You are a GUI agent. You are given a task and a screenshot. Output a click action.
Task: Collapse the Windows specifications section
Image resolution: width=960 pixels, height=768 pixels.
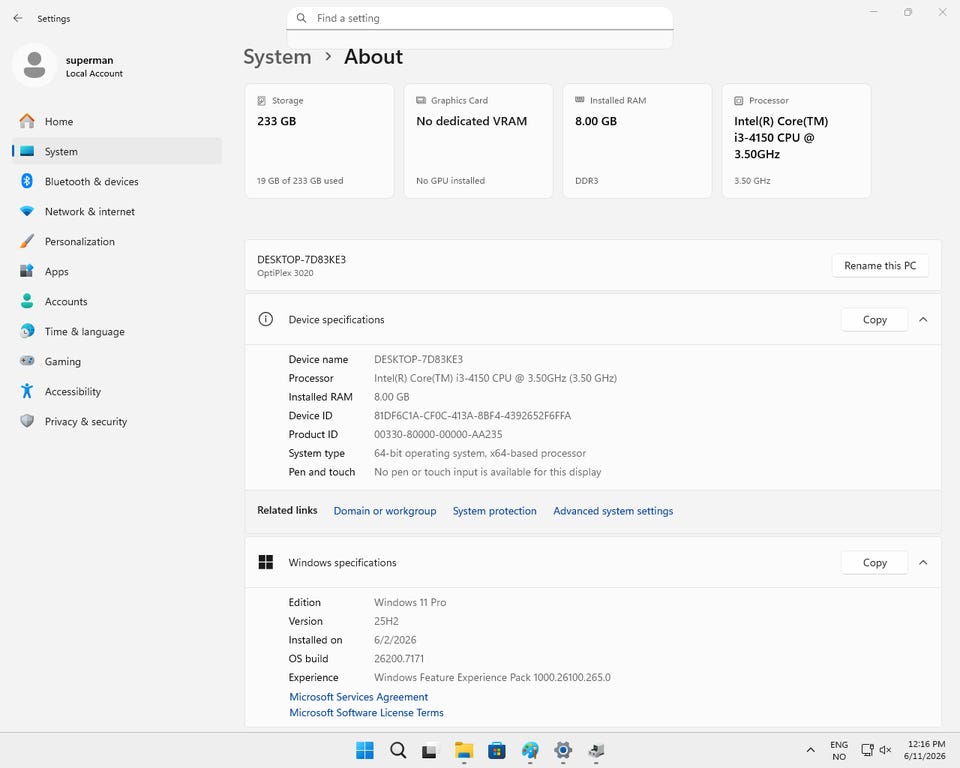point(923,563)
